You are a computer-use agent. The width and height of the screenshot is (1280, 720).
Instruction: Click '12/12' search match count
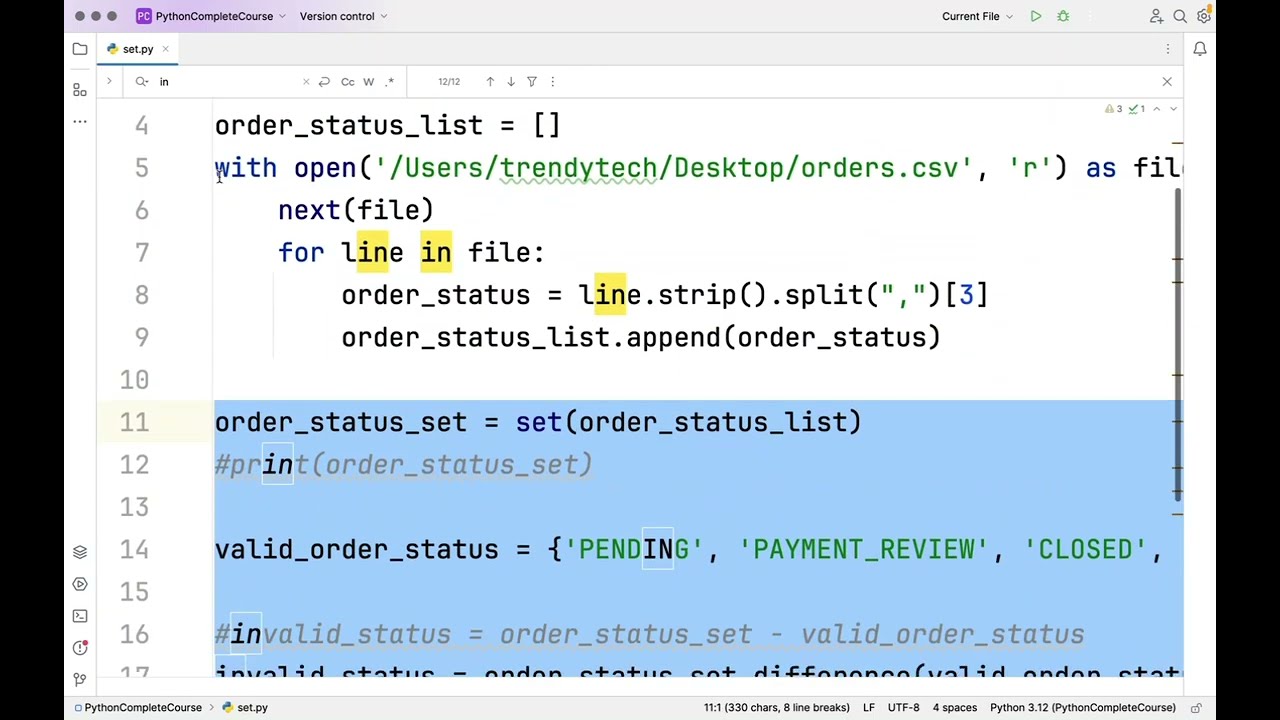[449, 82]
